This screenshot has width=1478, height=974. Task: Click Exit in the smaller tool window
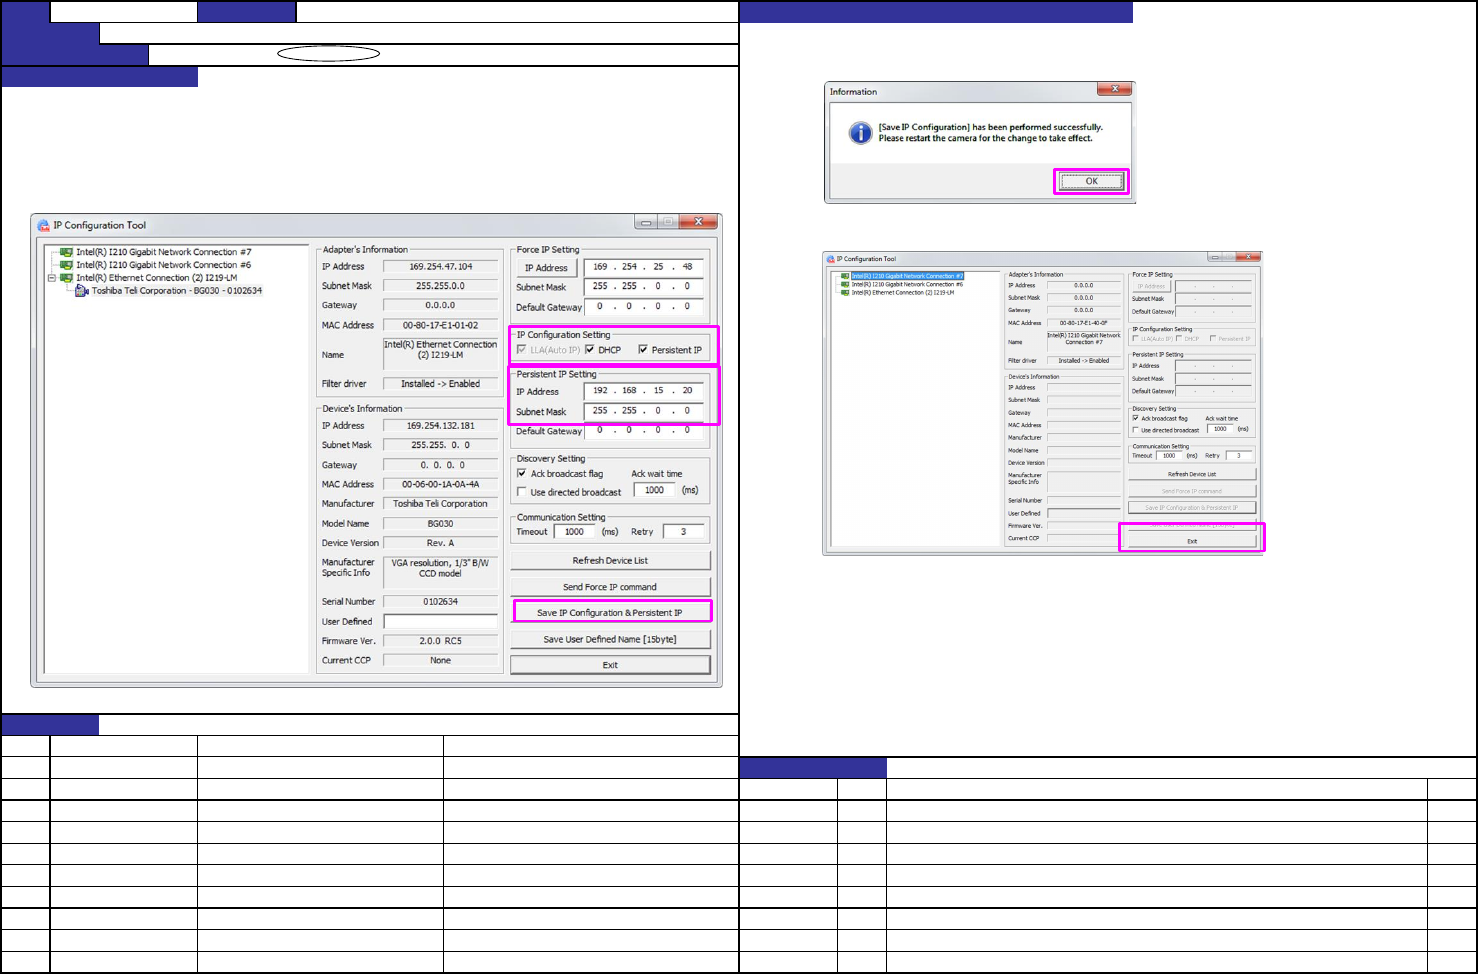[1192, 541]
